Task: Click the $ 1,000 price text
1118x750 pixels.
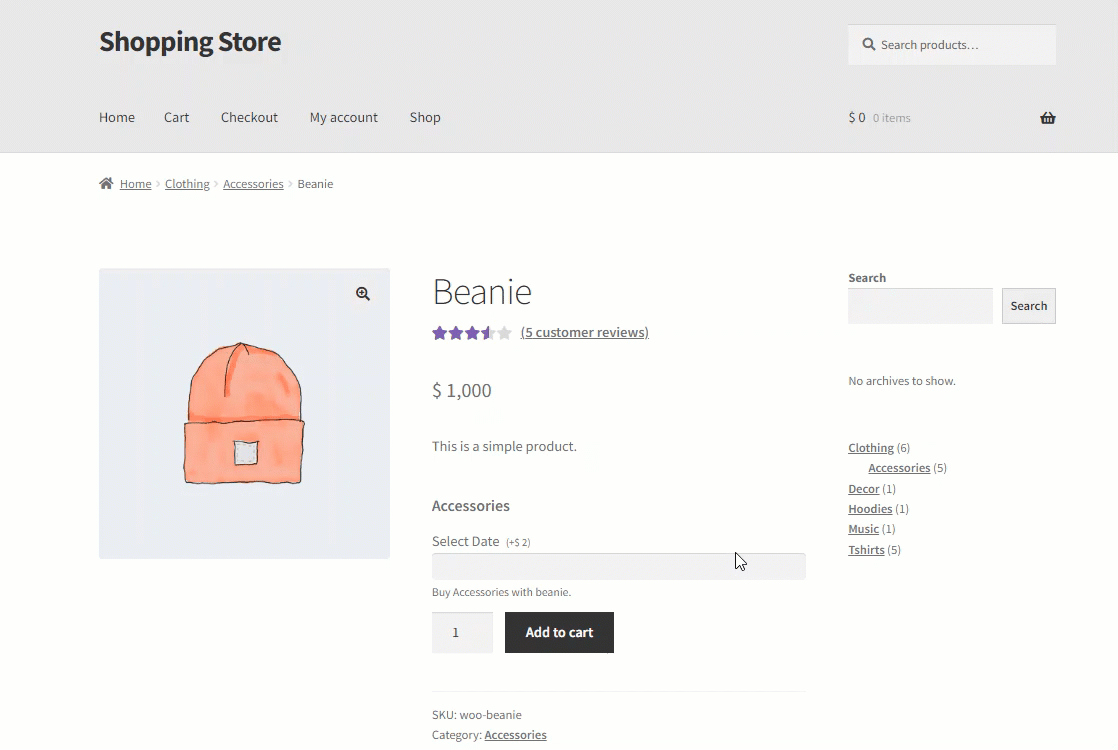Action: pos(462,391)
